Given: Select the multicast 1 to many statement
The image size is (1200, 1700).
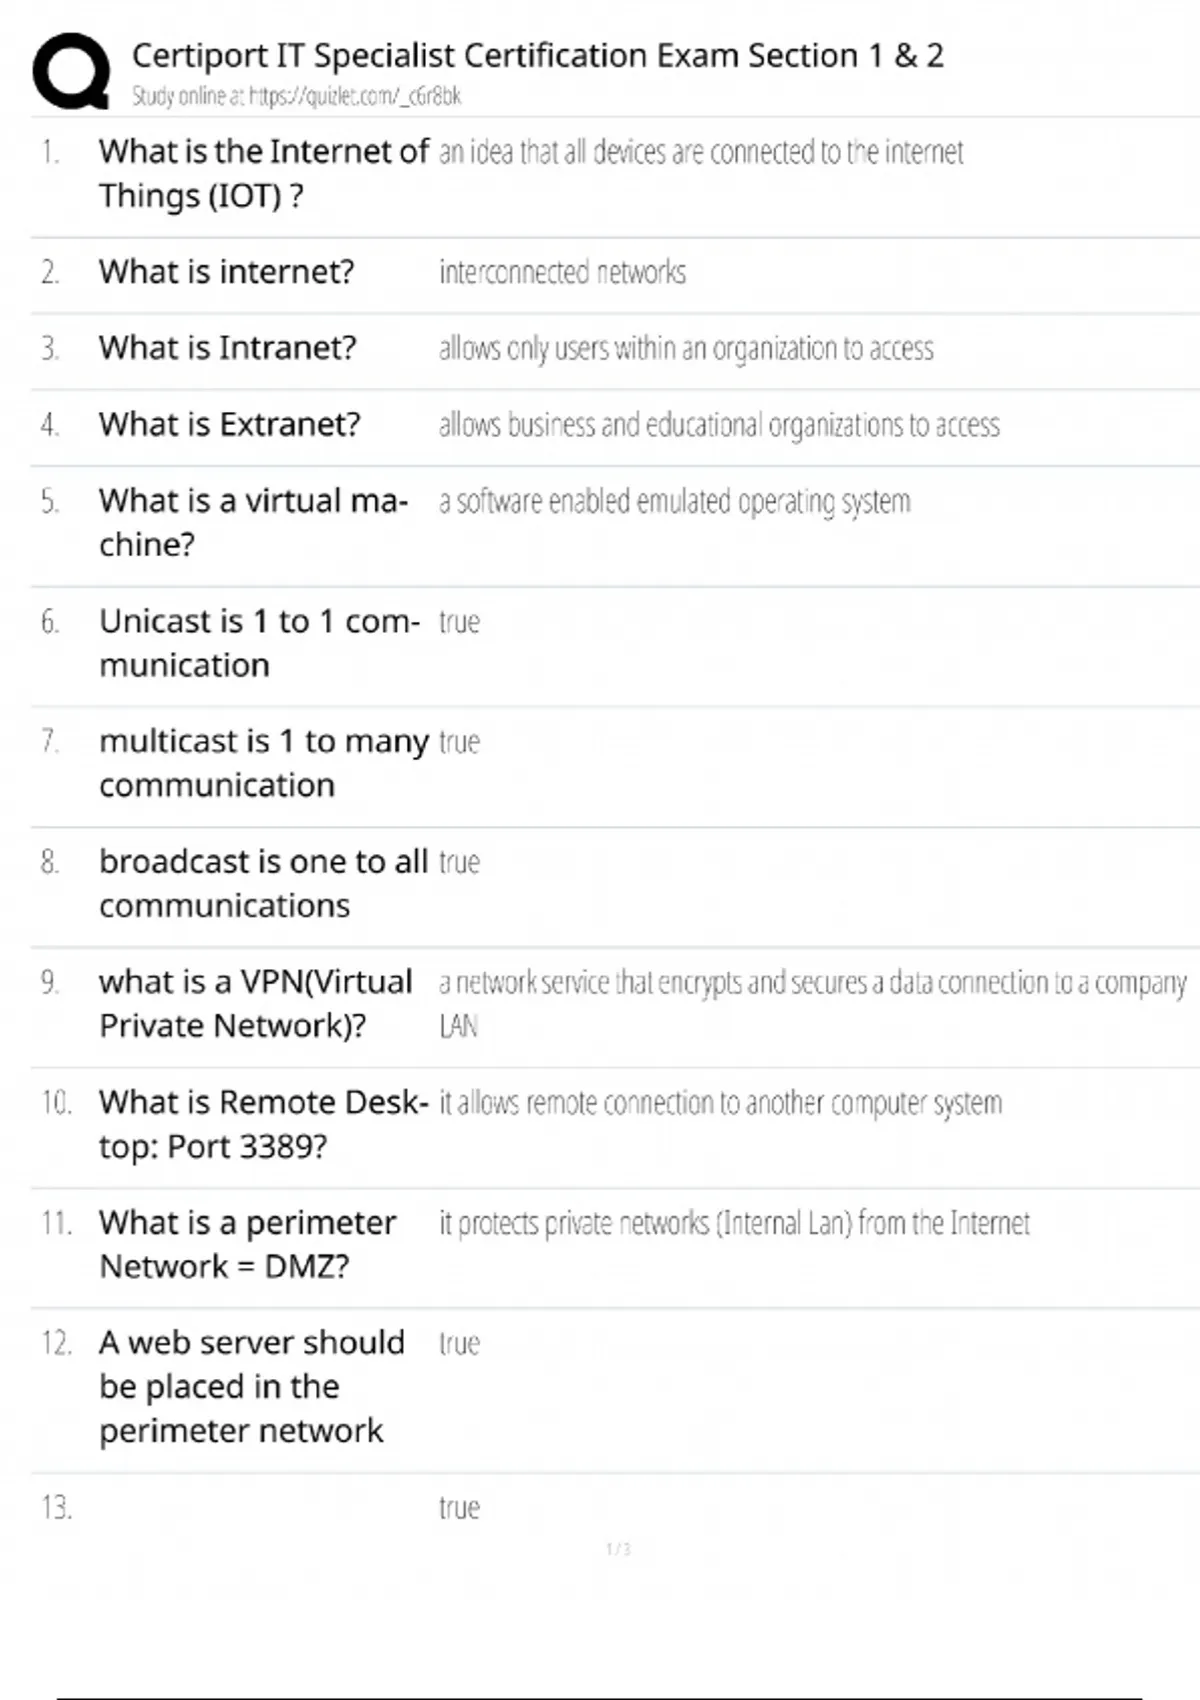Looking at the screenshot, I should (263, 763).
